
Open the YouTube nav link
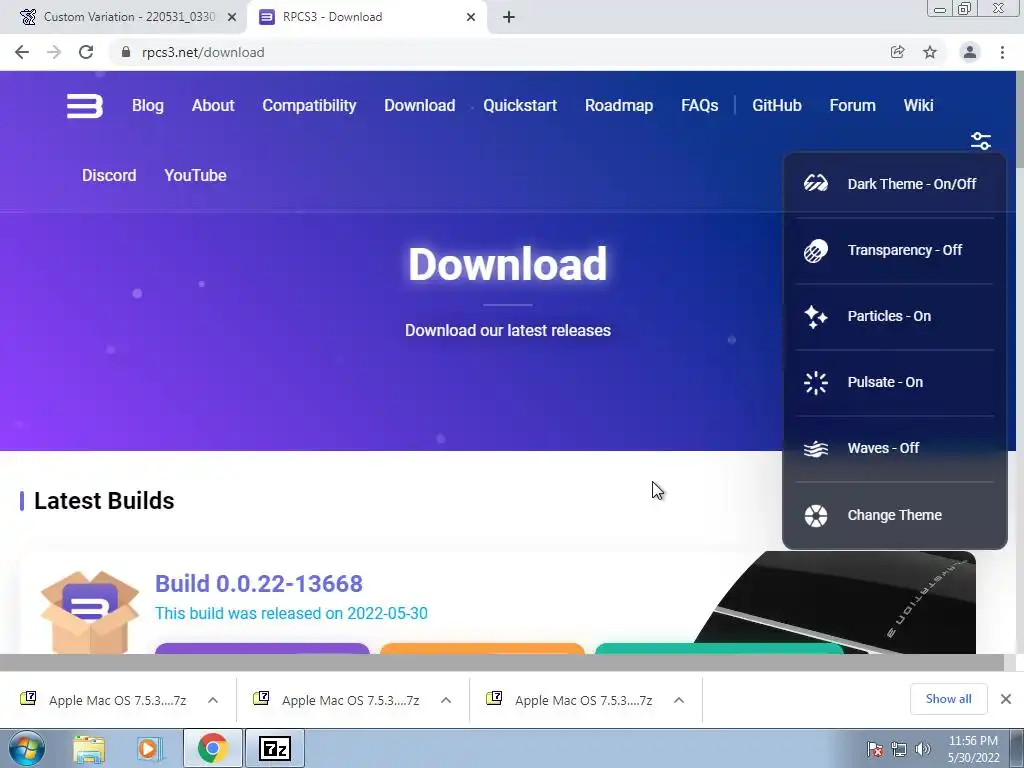(x=195, y=175)
